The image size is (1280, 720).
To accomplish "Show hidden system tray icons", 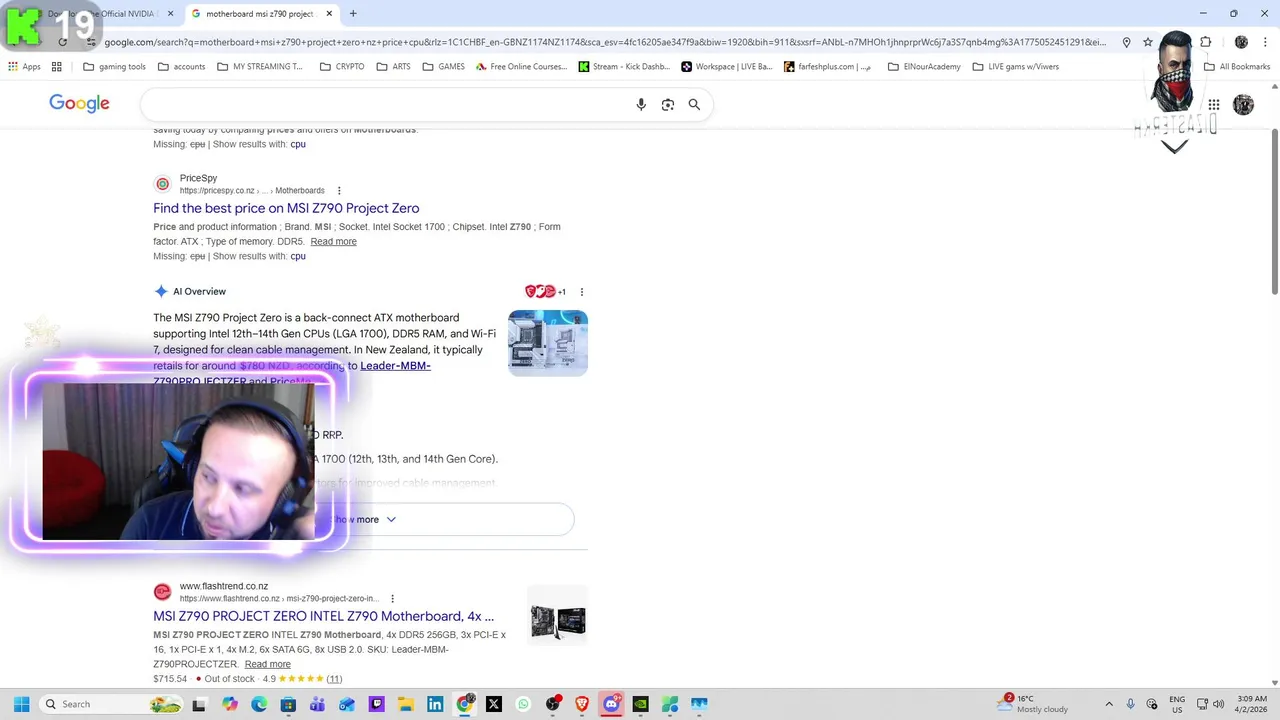I will coord(1108,704).
